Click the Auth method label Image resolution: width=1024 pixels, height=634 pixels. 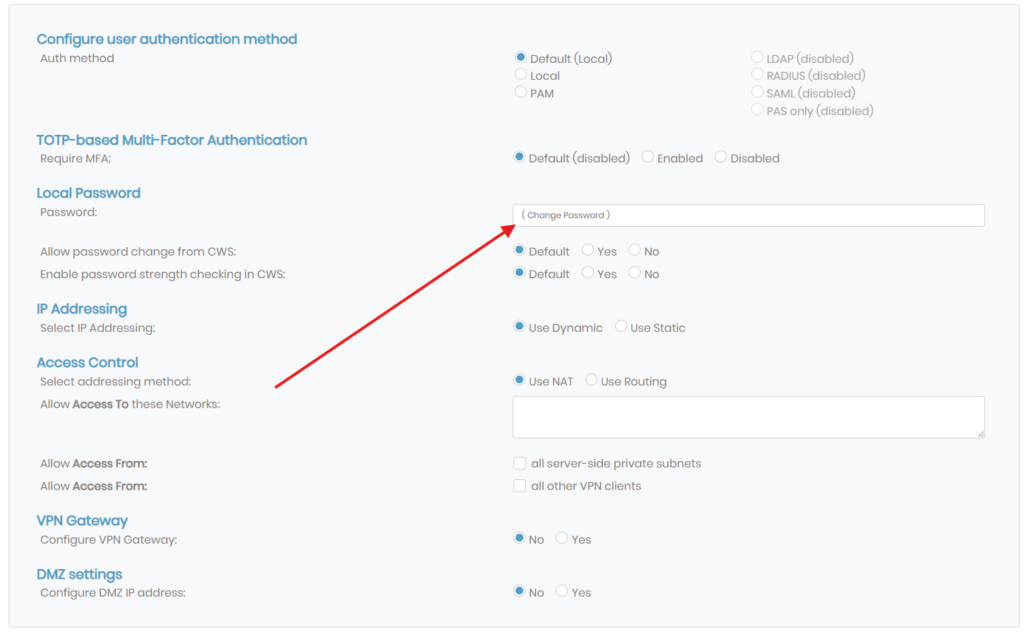(77, 58)
